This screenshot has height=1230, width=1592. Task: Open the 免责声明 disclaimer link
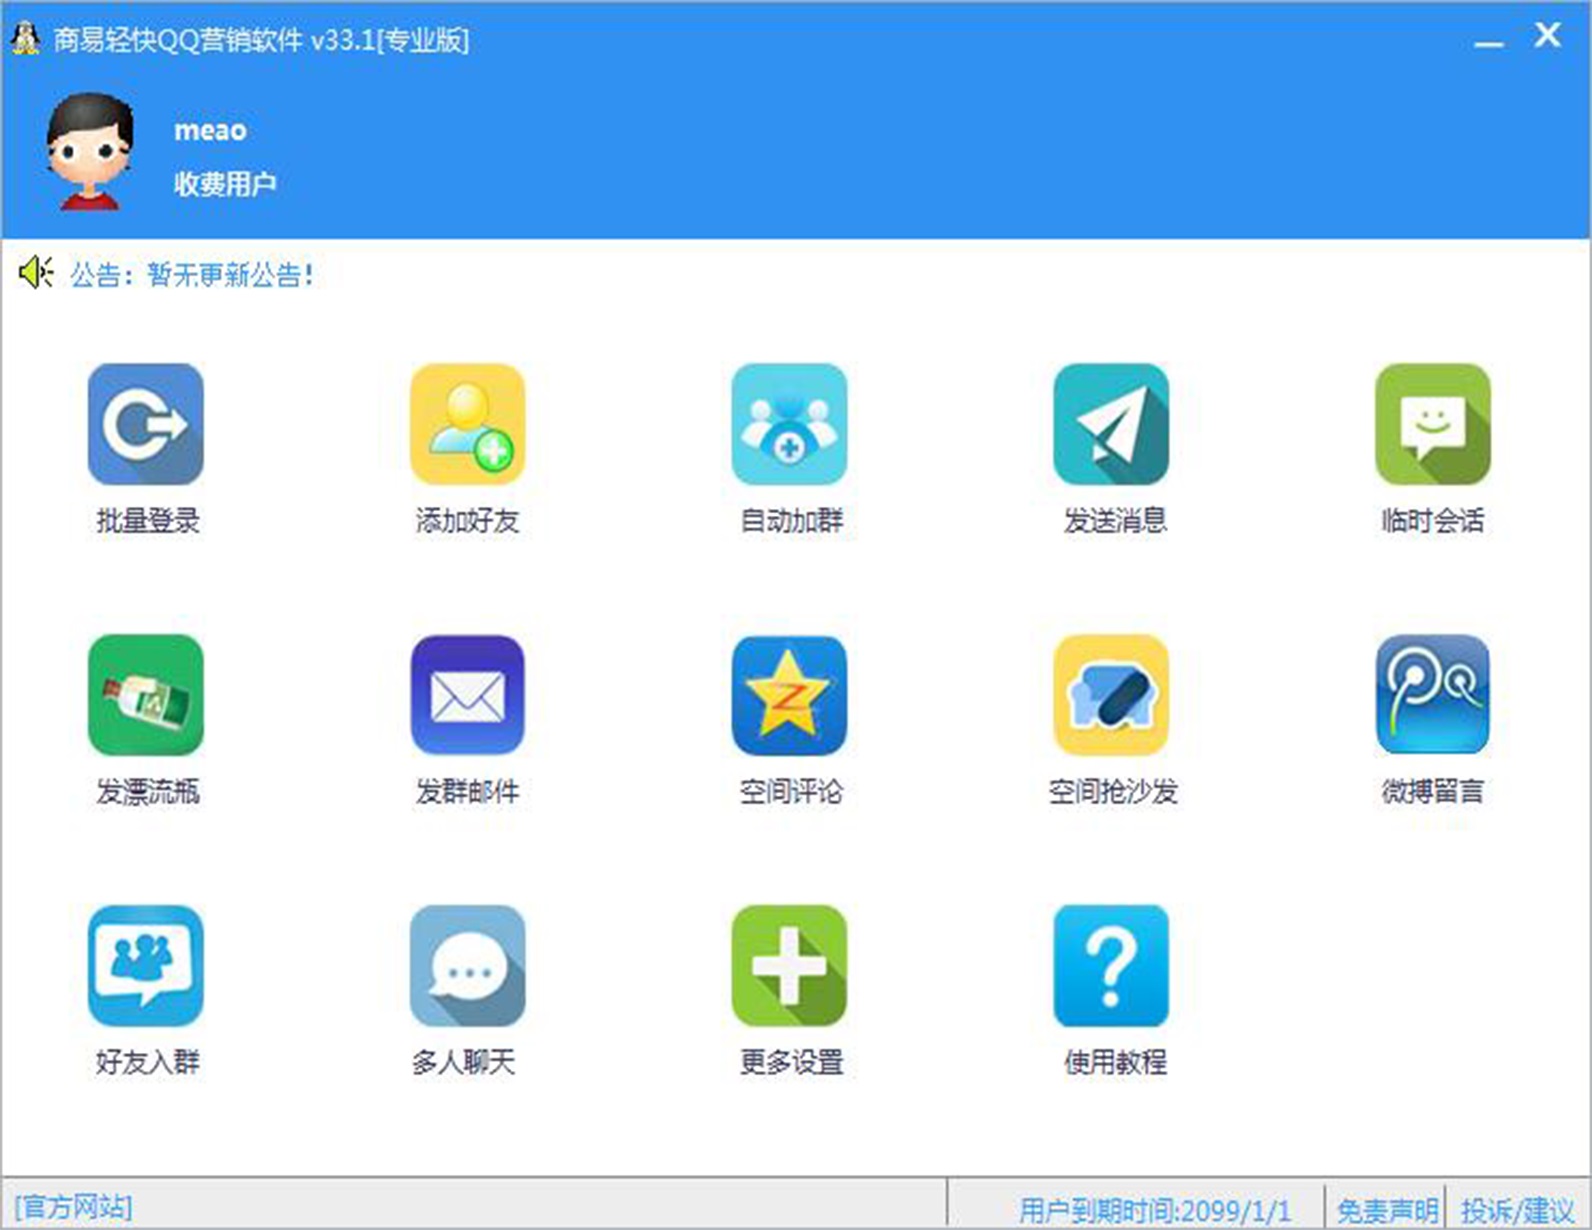pos(1386,1210)
